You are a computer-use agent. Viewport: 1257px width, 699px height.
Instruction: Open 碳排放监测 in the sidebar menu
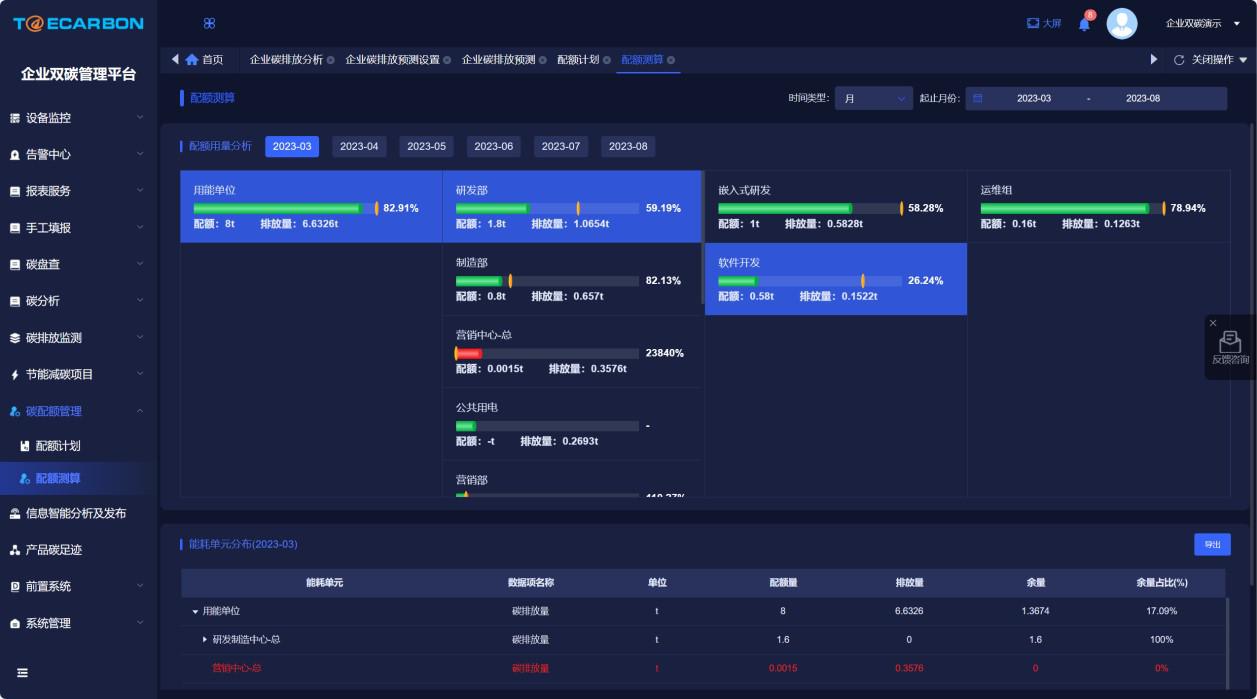(78, 338)
